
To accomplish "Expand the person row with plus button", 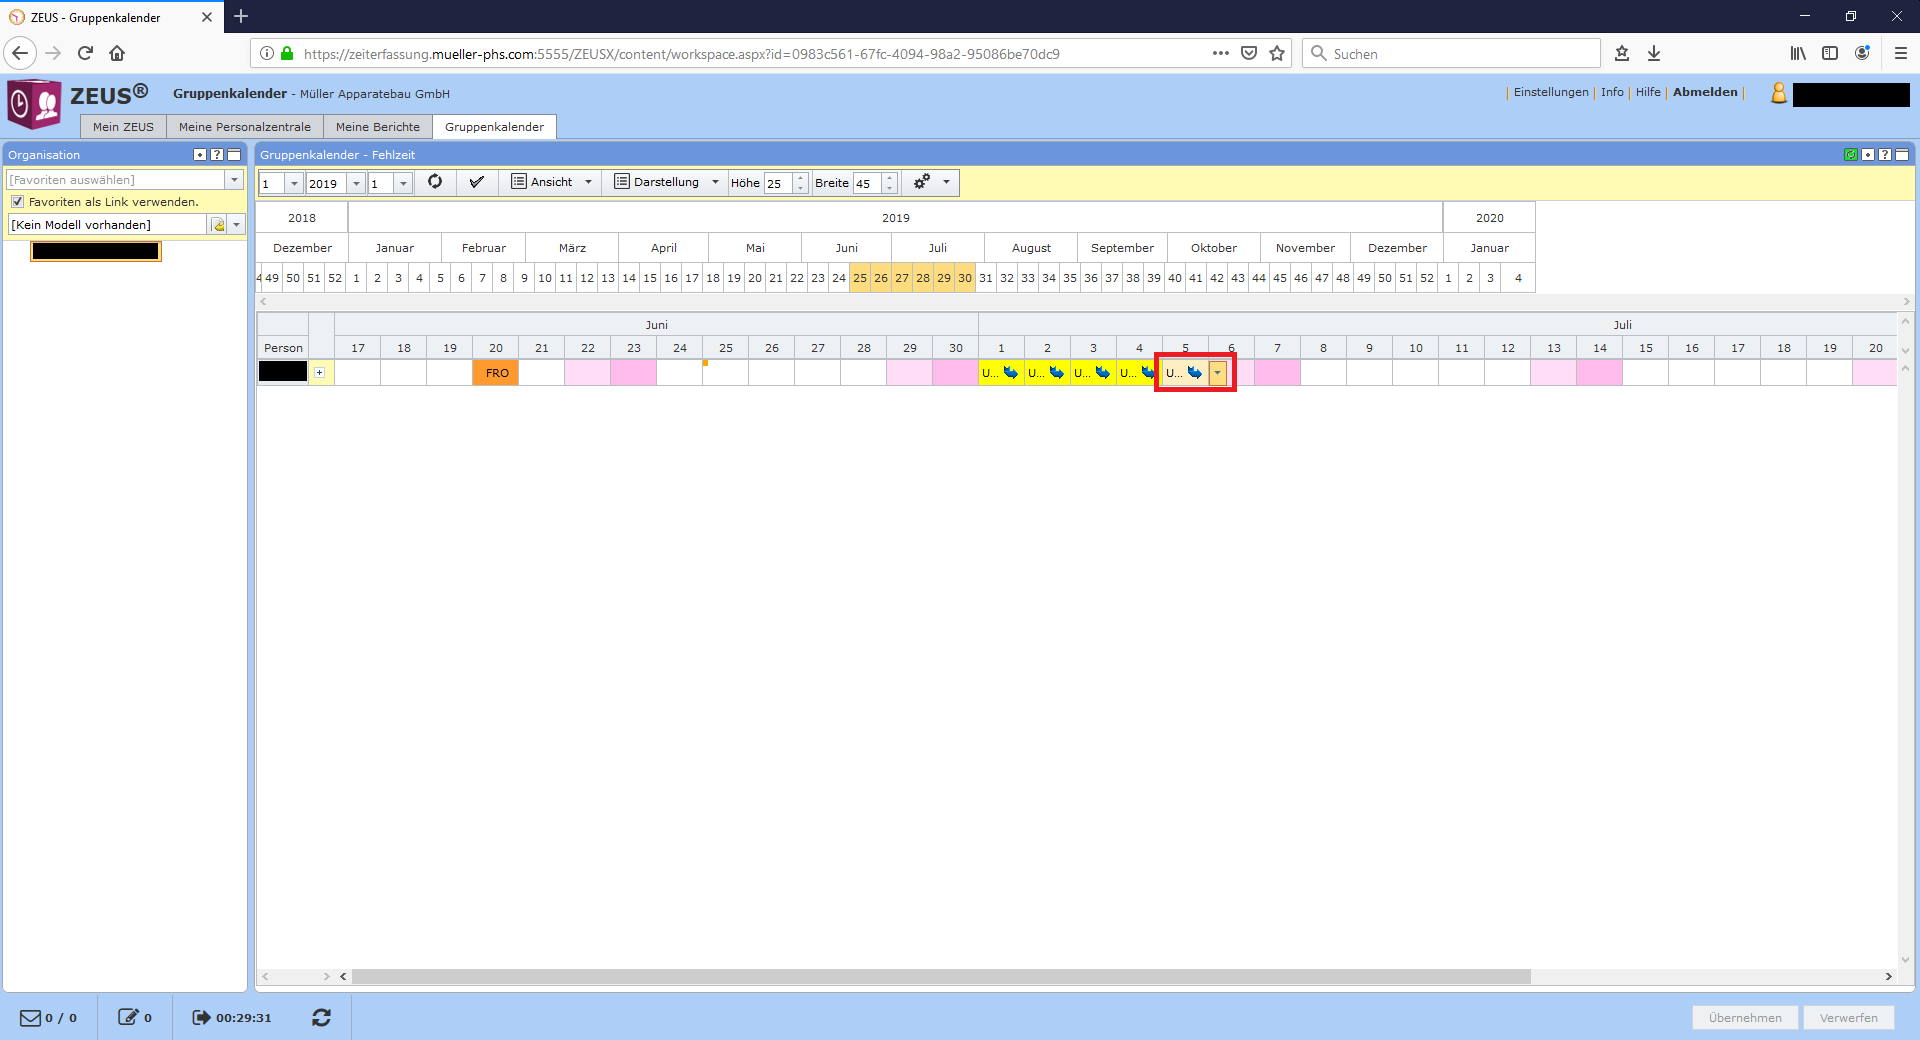I will pos(320,373).
